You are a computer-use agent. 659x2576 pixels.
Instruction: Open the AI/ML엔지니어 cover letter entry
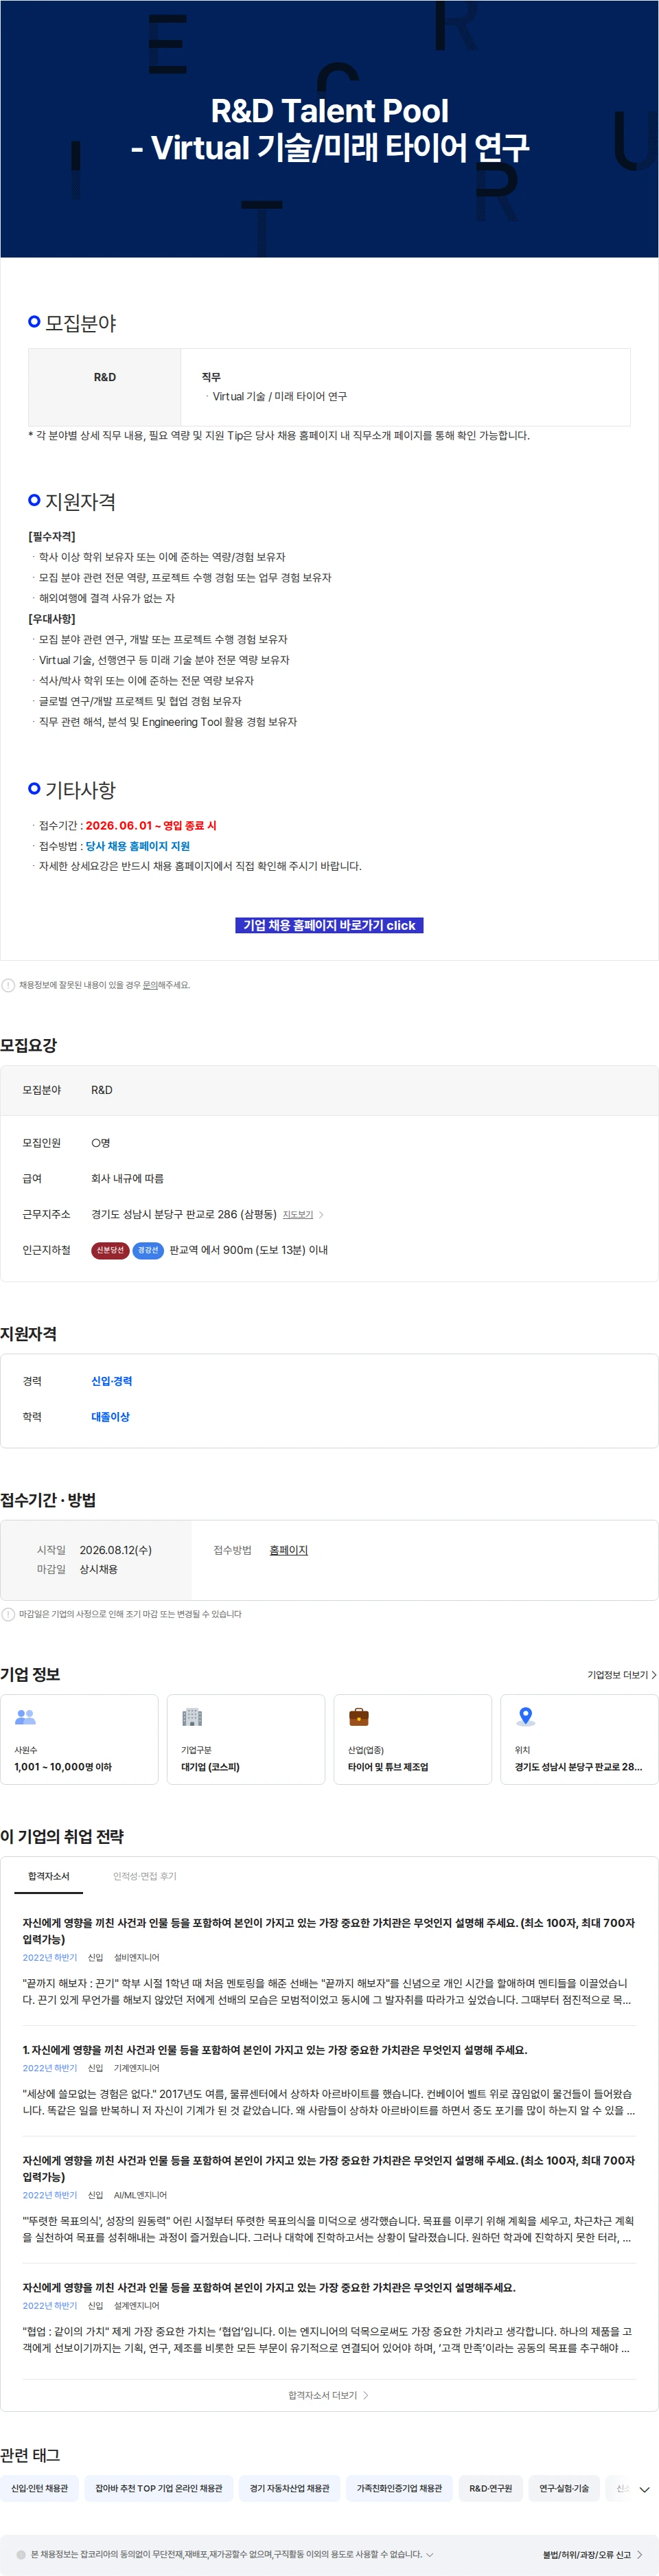point(329,2200)
